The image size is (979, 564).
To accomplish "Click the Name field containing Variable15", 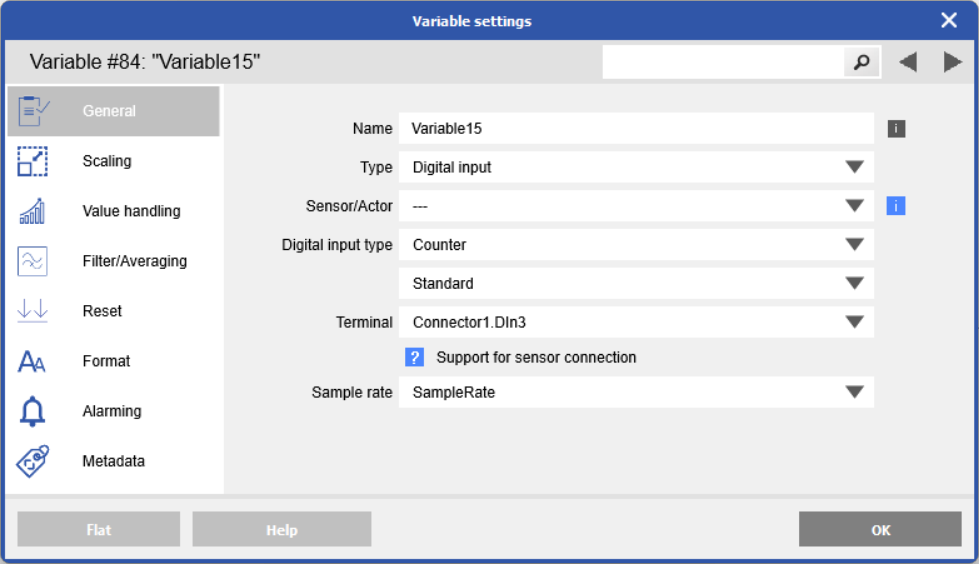I will click(635, 128).
